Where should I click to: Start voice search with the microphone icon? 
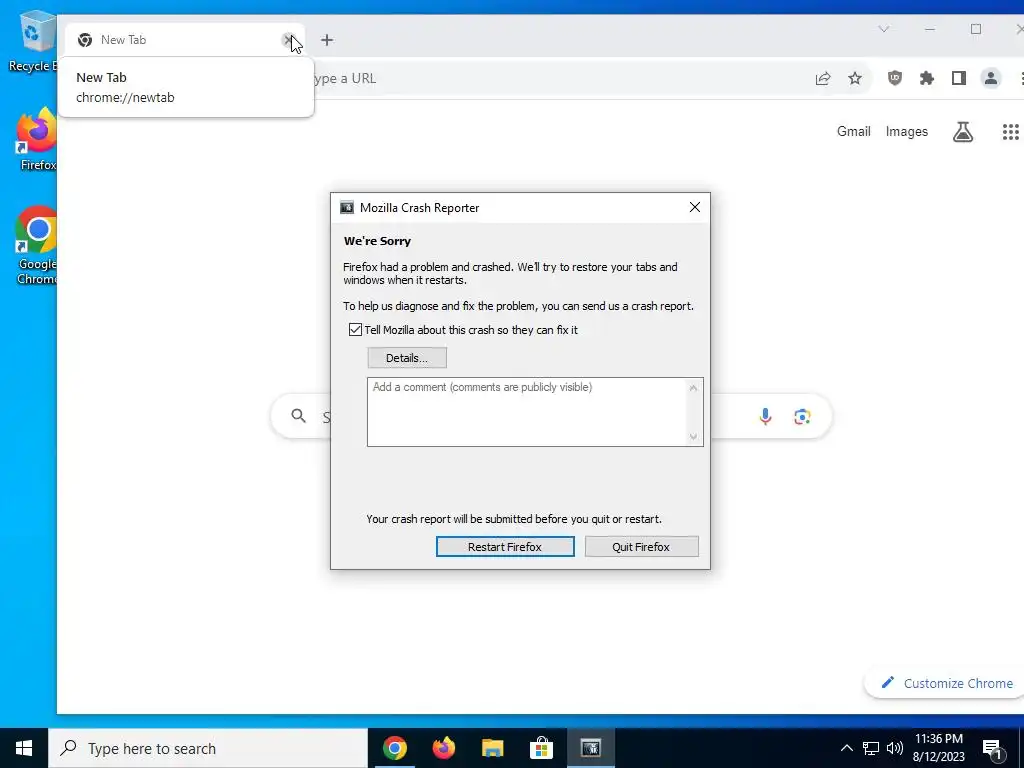(765, 416)
